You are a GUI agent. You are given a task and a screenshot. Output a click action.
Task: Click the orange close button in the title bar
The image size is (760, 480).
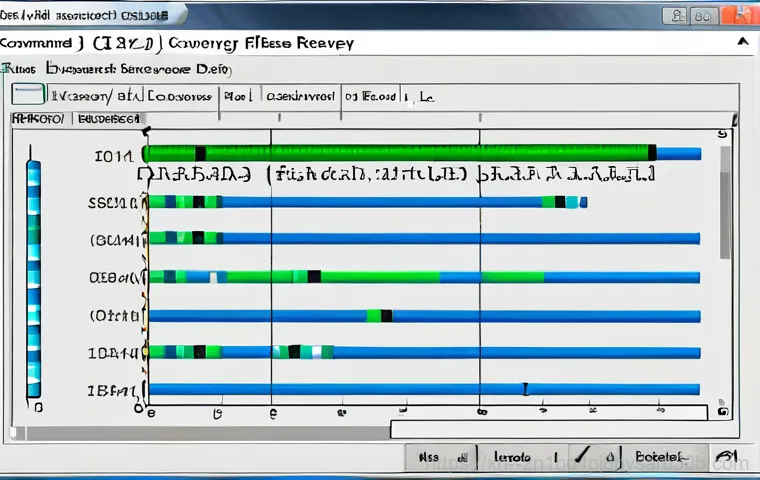[740, 15]
